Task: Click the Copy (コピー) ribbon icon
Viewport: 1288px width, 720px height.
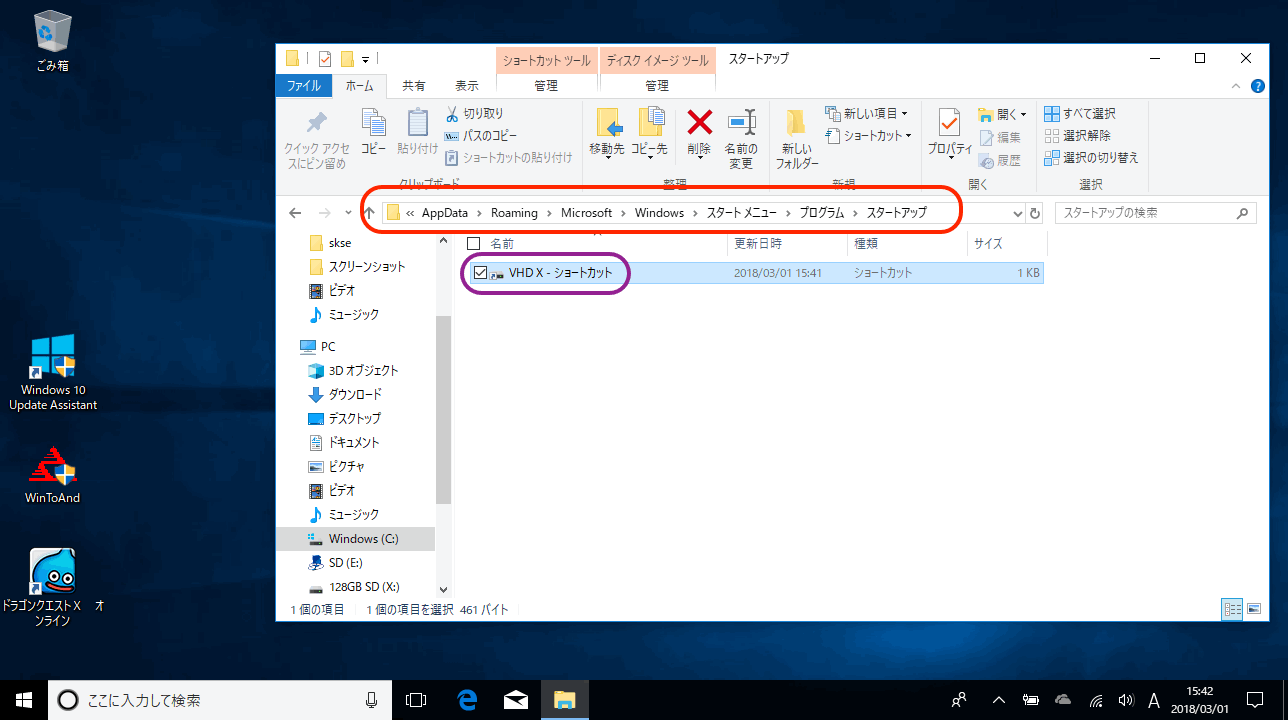Action: (373, 124)
